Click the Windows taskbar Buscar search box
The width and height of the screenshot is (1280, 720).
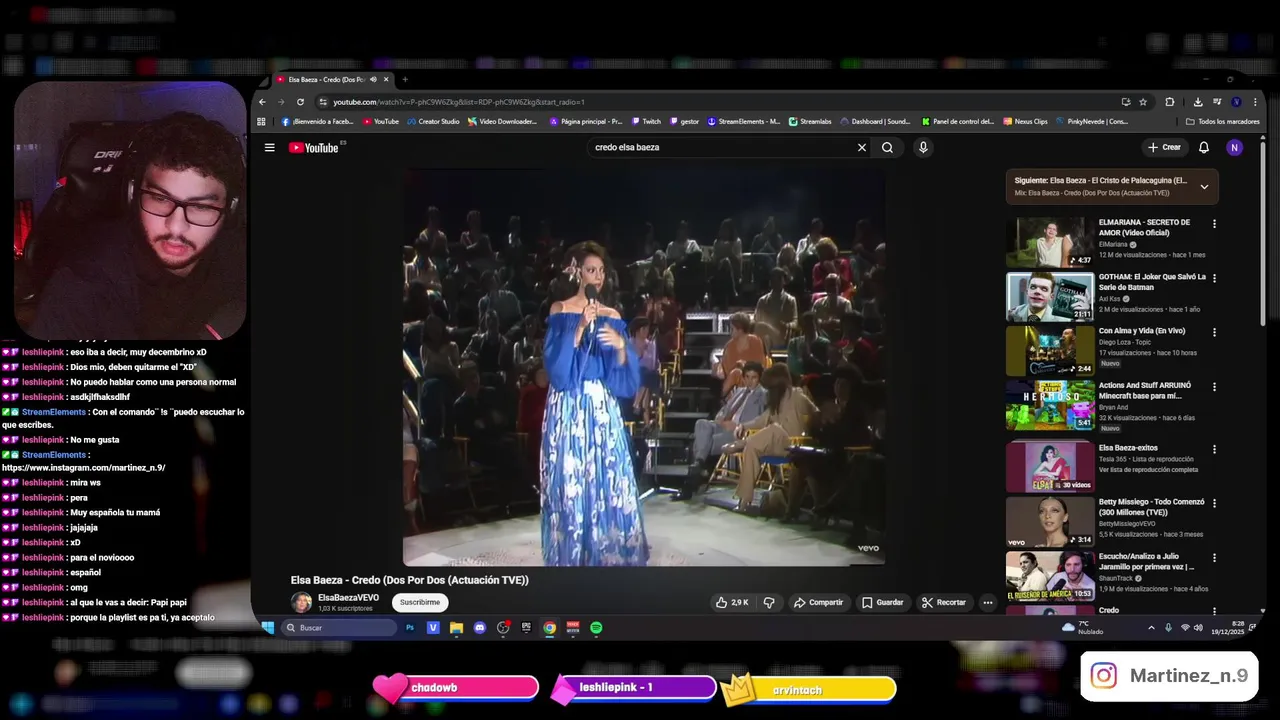(x=339, y=628)
